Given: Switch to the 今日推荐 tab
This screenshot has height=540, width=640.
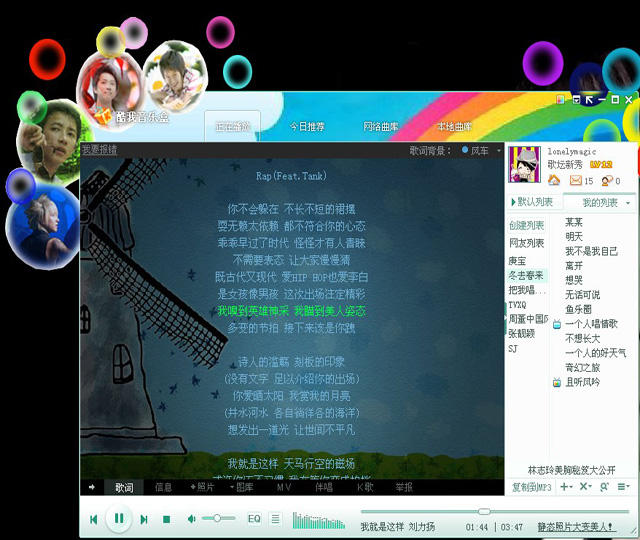Looking at the screenshot, I should pyautogui.click(x=307, y=127).
